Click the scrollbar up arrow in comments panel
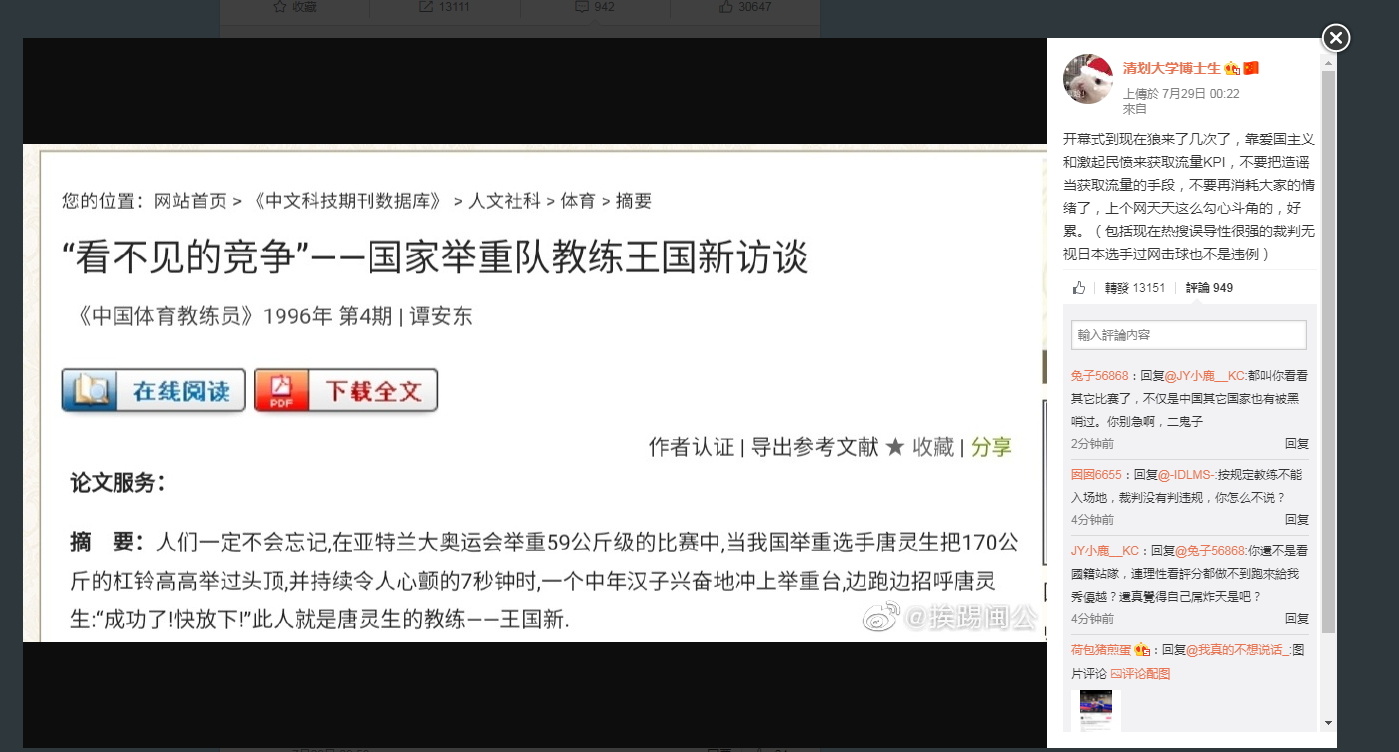 1329,62
